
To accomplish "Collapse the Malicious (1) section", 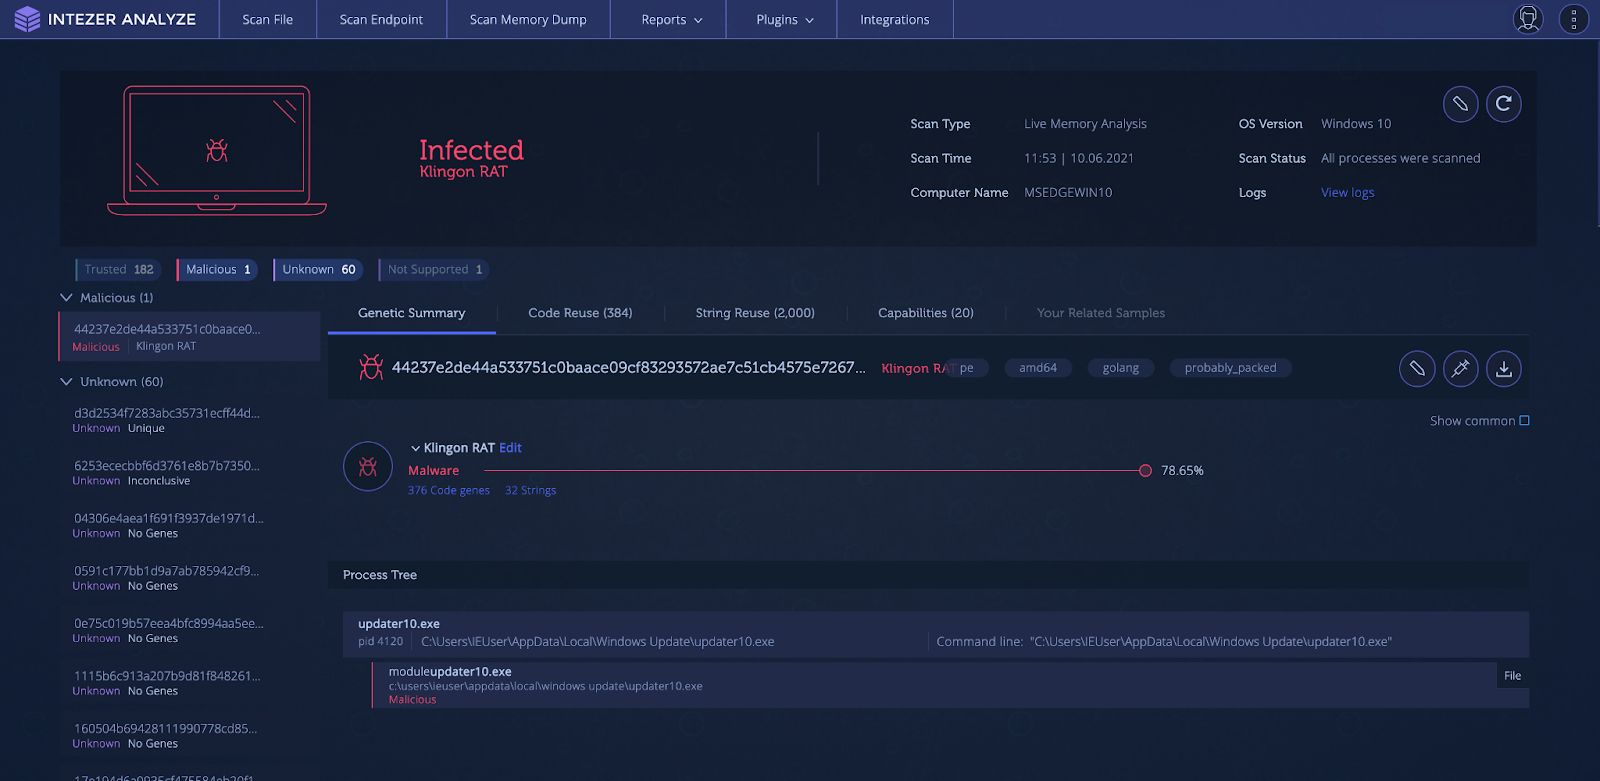I will point(67,298).
